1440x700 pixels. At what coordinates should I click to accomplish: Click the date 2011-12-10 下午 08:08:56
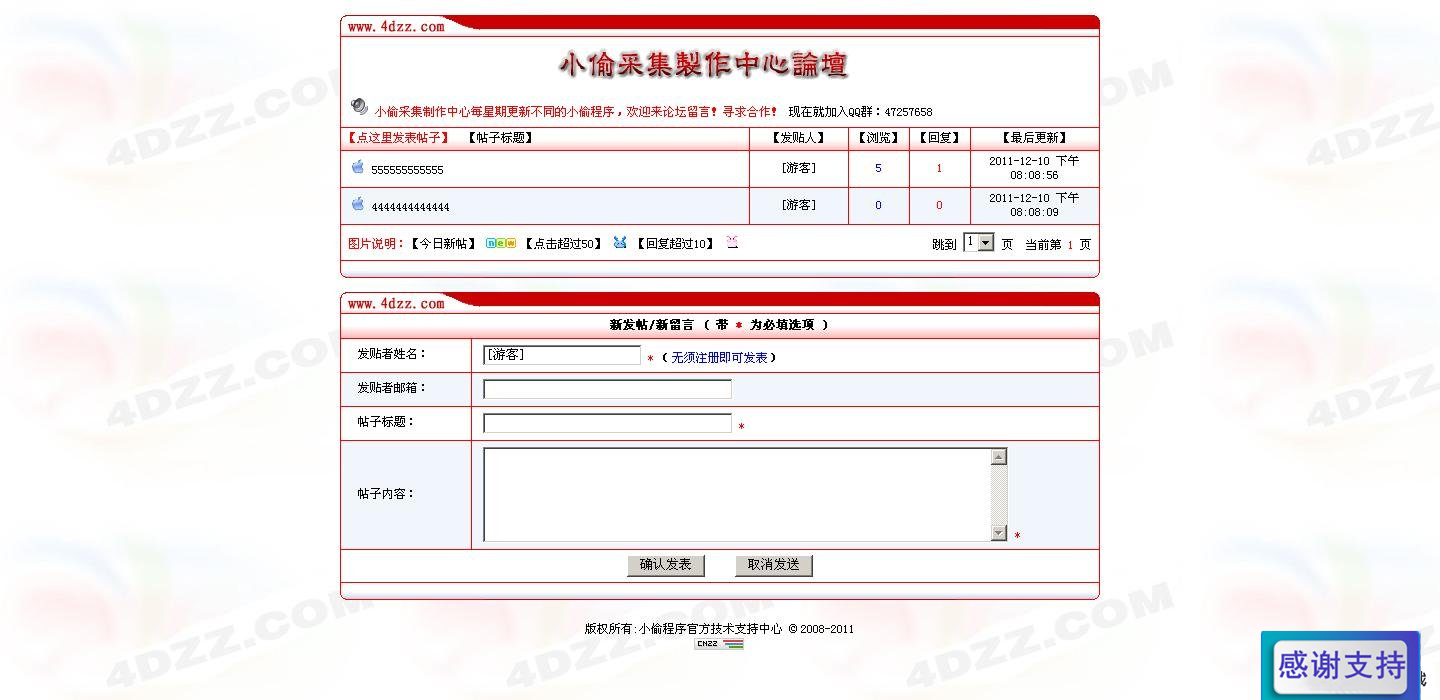click(x=1034, y=168)
